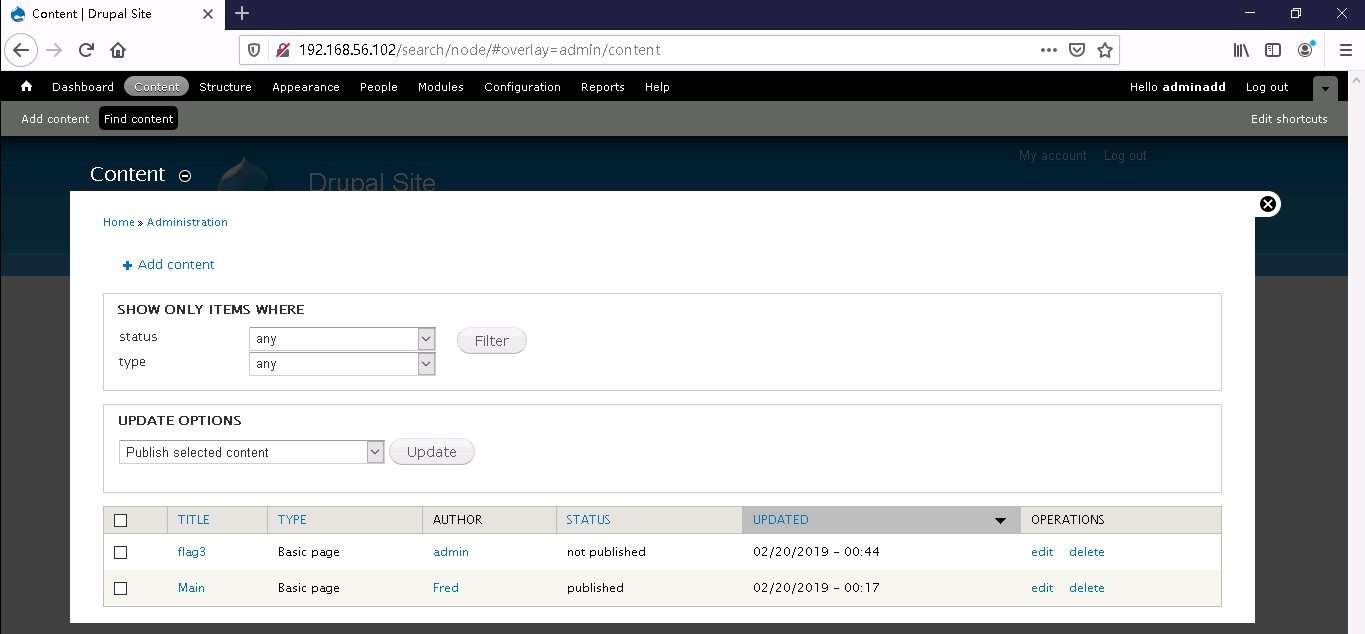Image resolution: width=1365 pixels, height=634 pixels.
Task: Sort the table by Title column
Action: (x=194, y=520)
